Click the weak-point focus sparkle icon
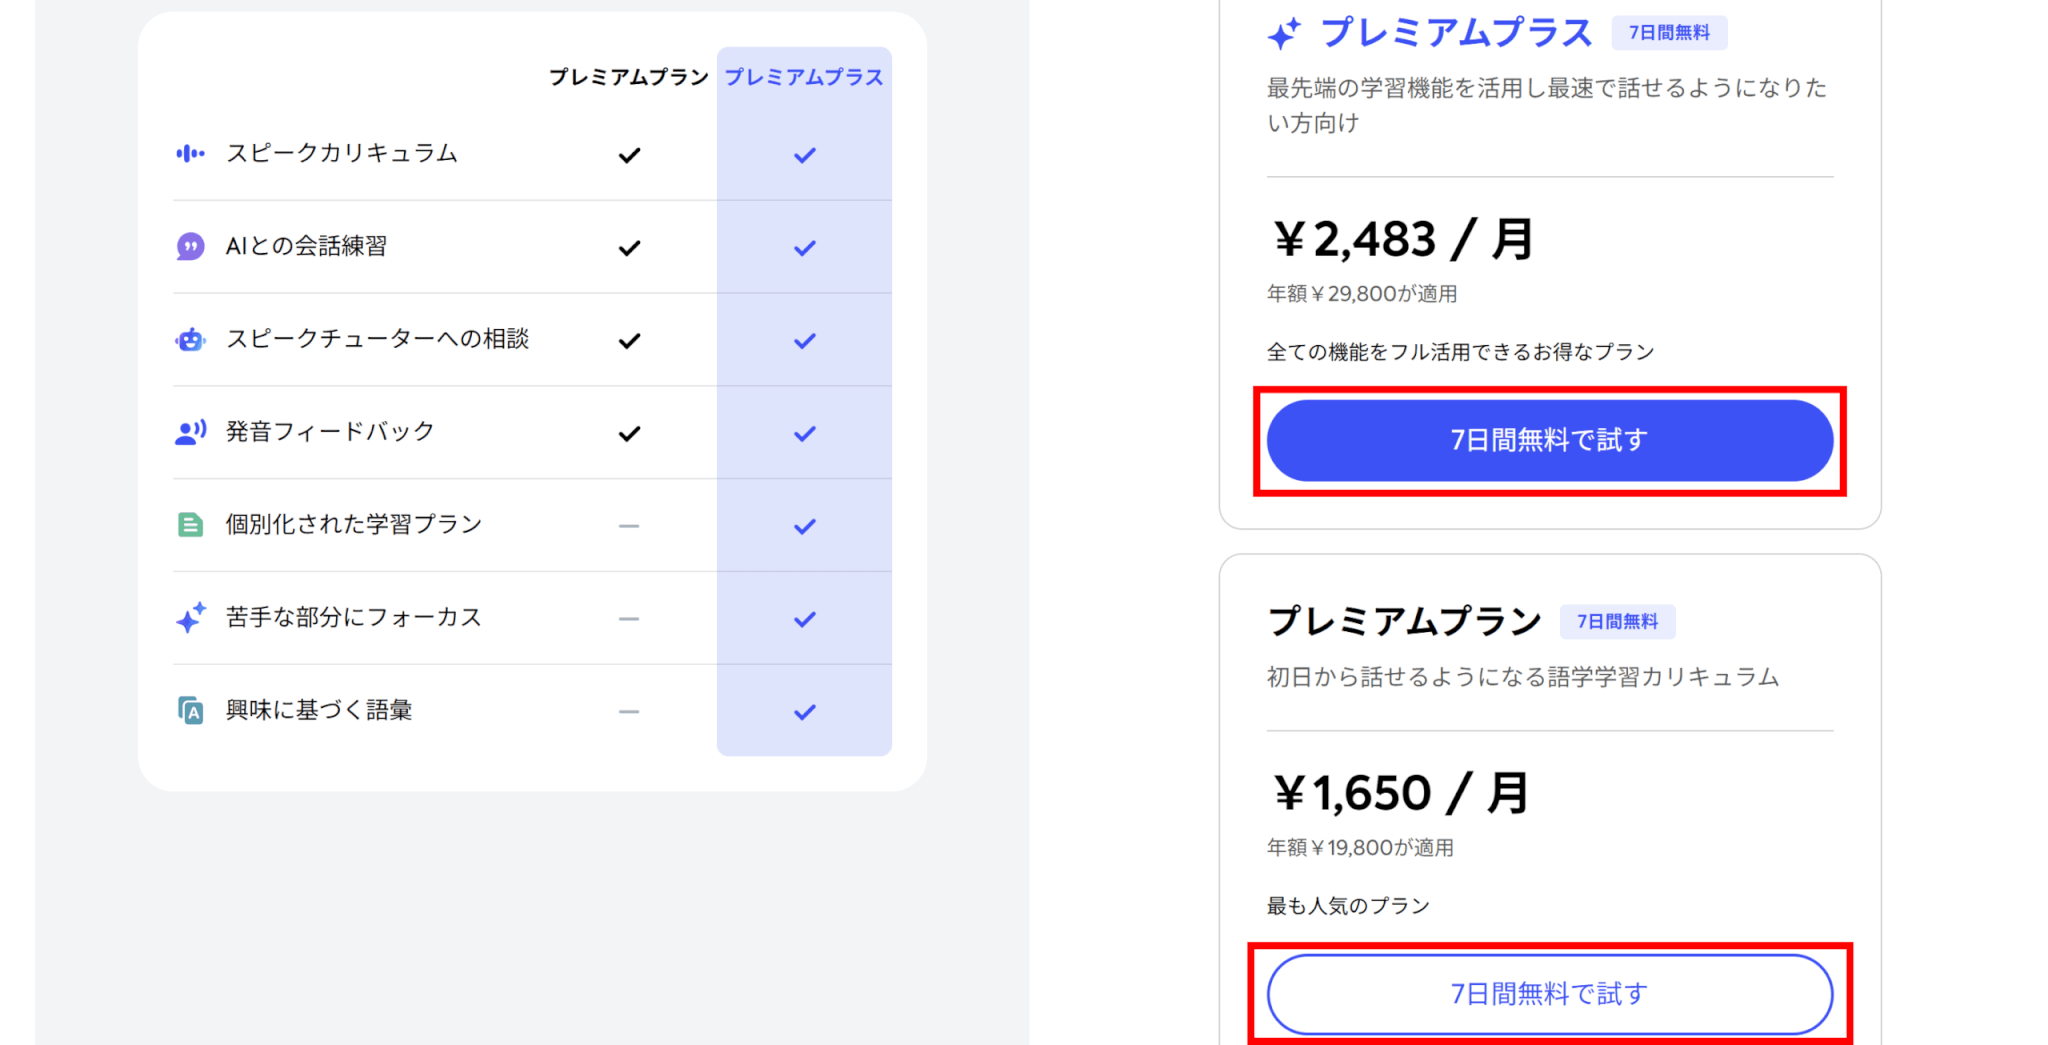The image size is (2048, 1045). 190,618
